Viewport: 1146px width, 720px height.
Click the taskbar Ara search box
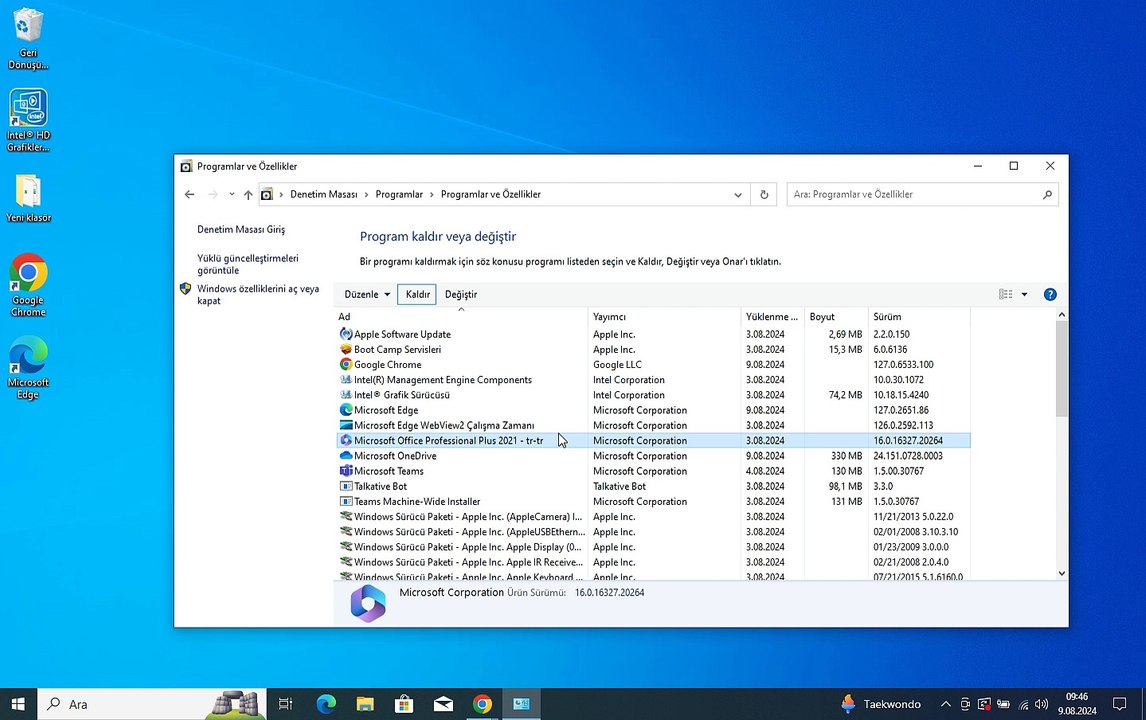[x=152, y=704]
